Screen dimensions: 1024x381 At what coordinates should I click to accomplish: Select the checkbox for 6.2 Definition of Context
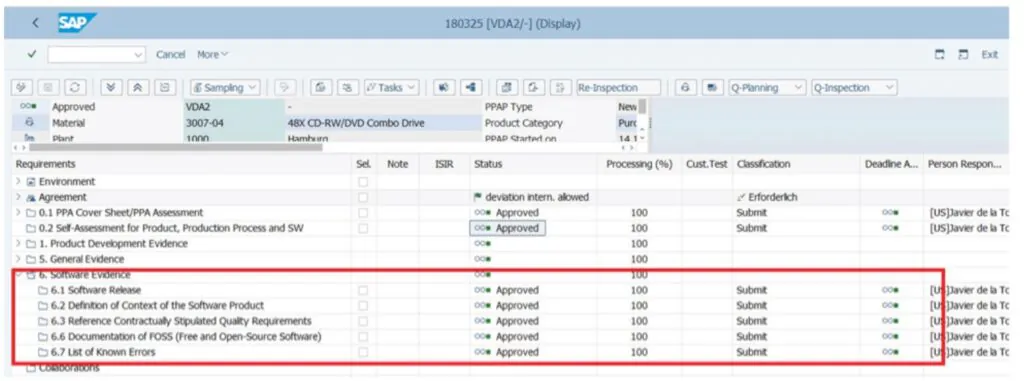pos(363,306)
